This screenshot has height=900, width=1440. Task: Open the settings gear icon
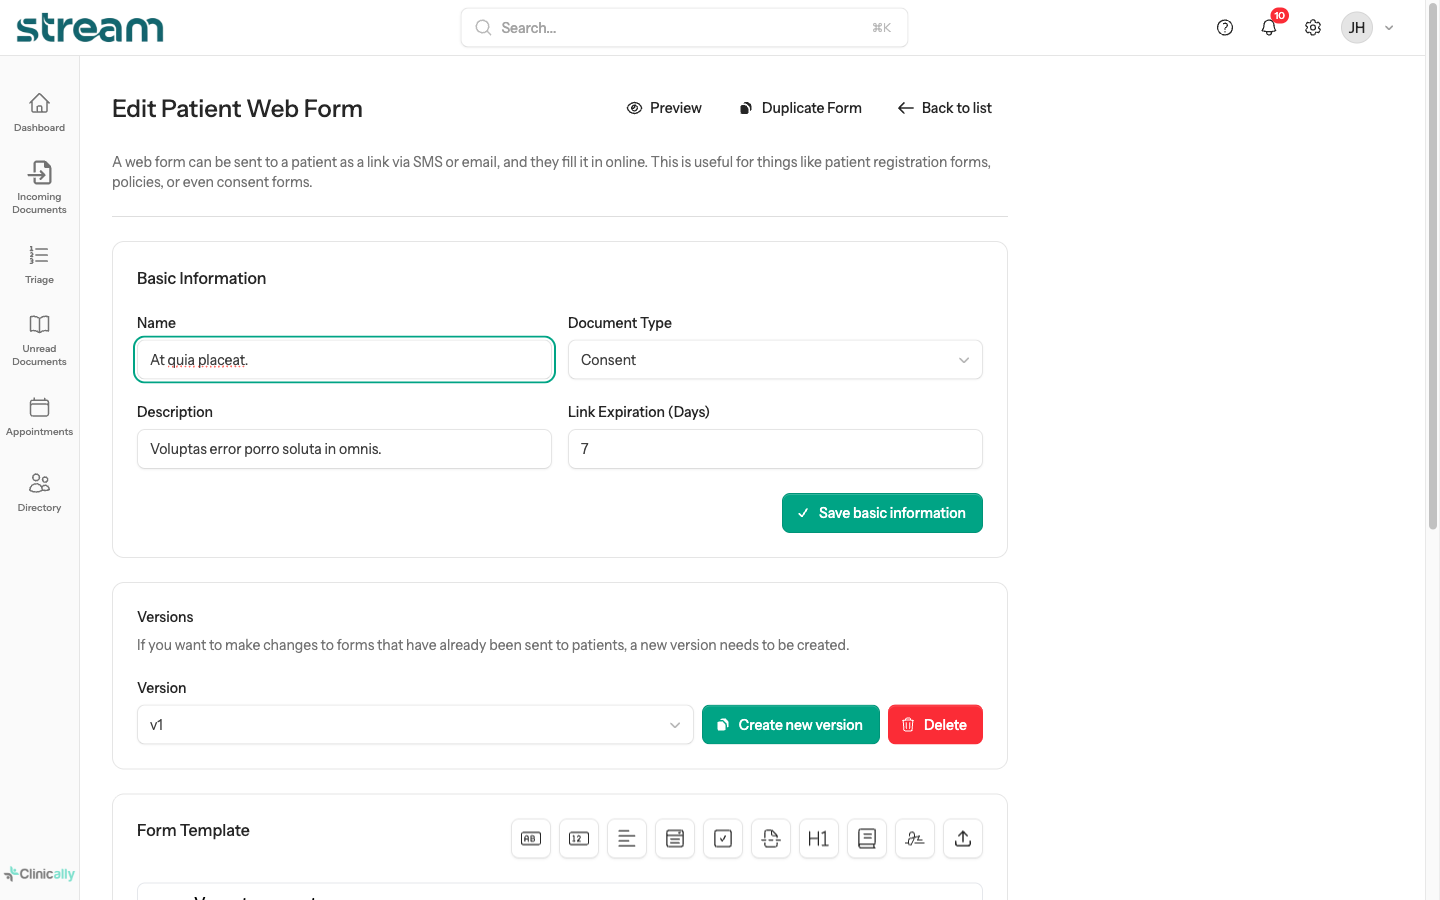(1312, 27)
